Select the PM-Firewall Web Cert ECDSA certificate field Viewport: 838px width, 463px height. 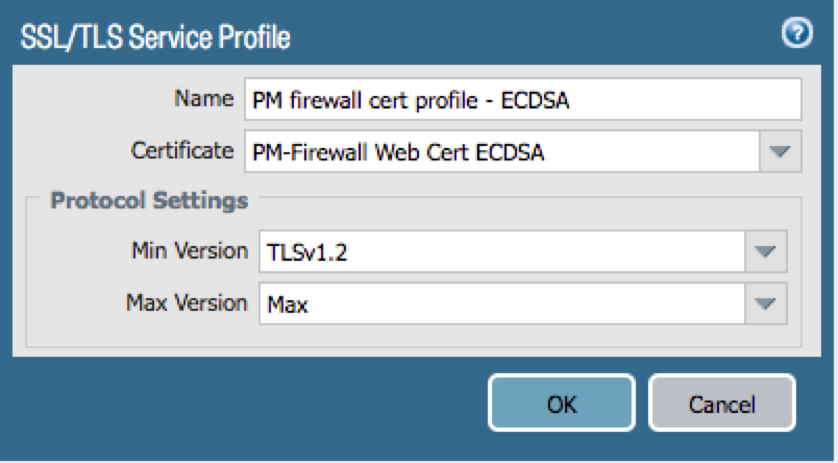click(x=502, y=152)
